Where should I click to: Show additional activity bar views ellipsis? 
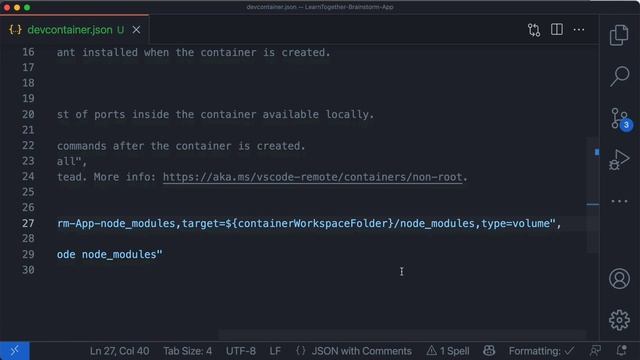[619, 201]
